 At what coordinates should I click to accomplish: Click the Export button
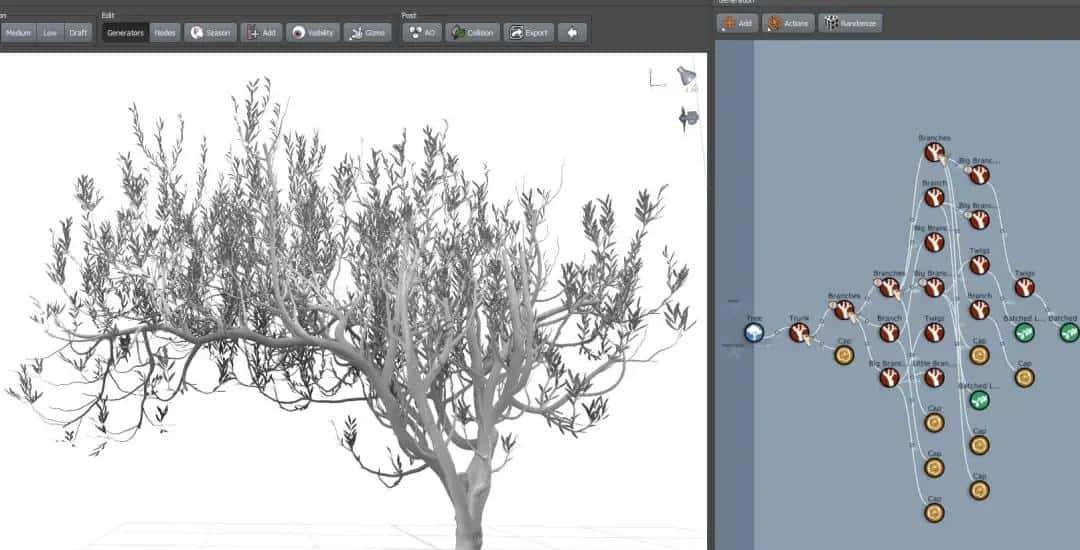tap(529, 32)
